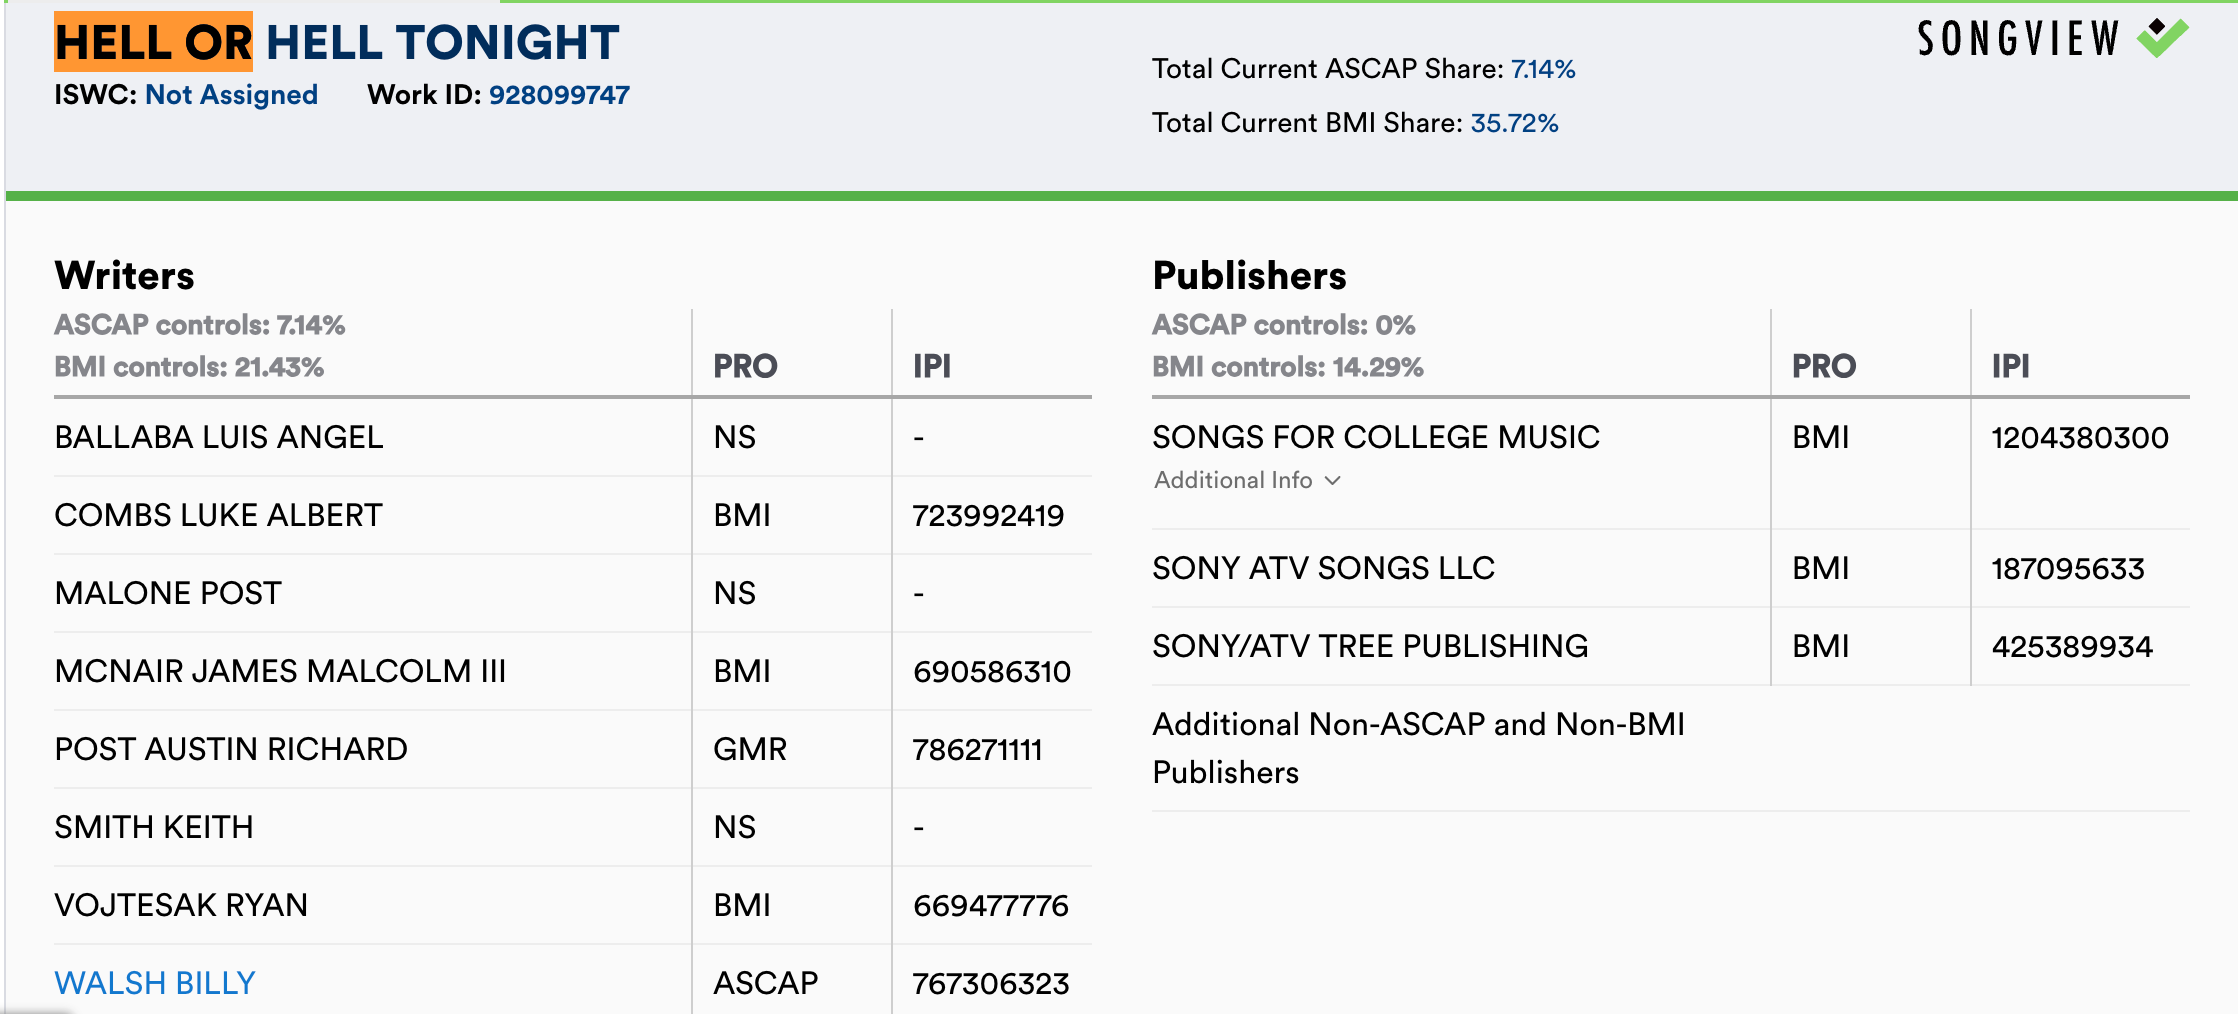Click publisher IPI 425389934
The height and width of the screenshot is (1014, 2238).
(2072, 646)
